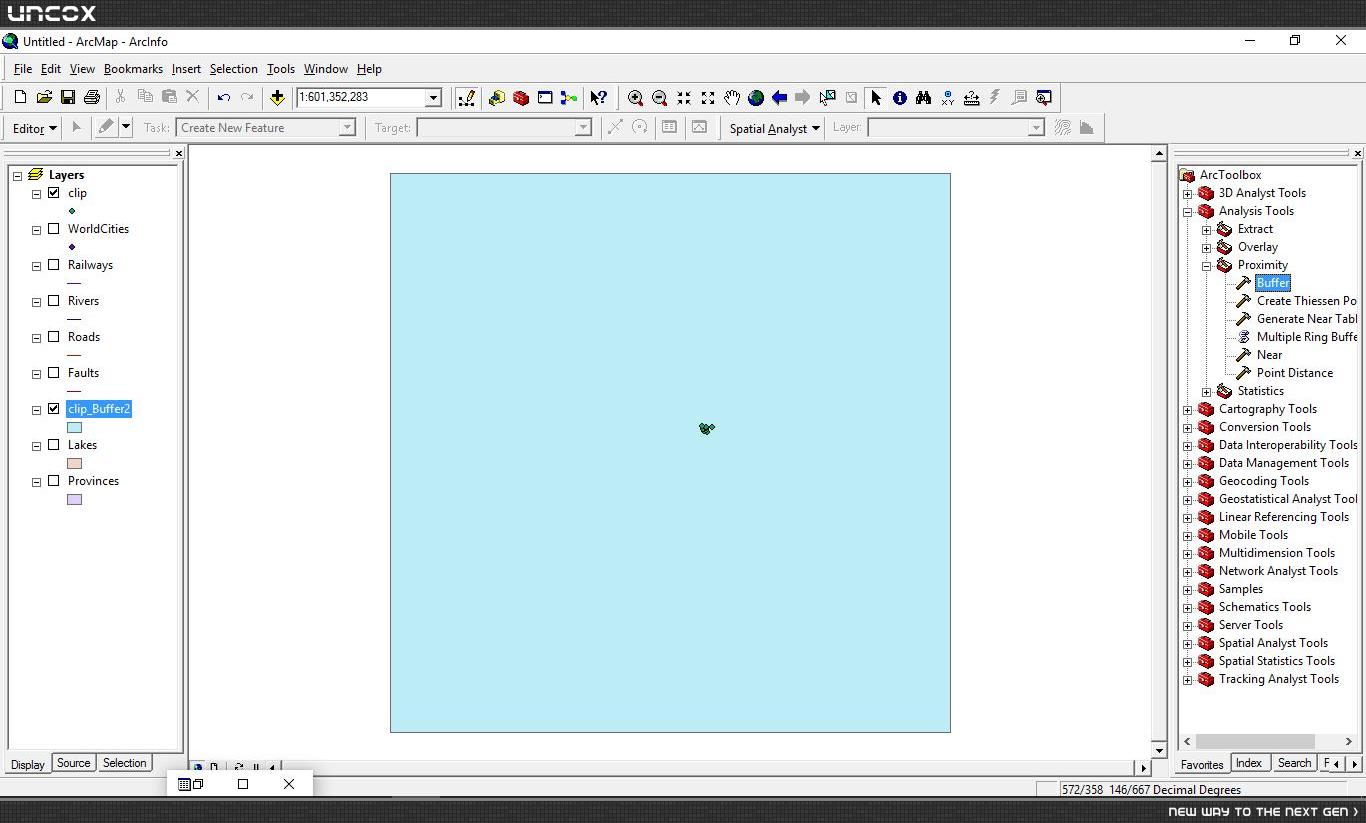
Task: Check the Provinces layer checkbox
Action: pos(54,481)
